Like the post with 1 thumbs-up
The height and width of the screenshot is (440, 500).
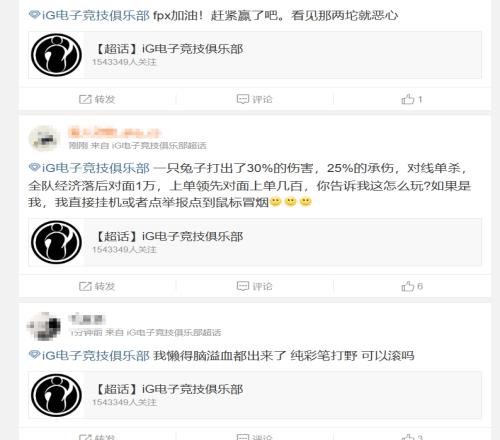(412, 99)
